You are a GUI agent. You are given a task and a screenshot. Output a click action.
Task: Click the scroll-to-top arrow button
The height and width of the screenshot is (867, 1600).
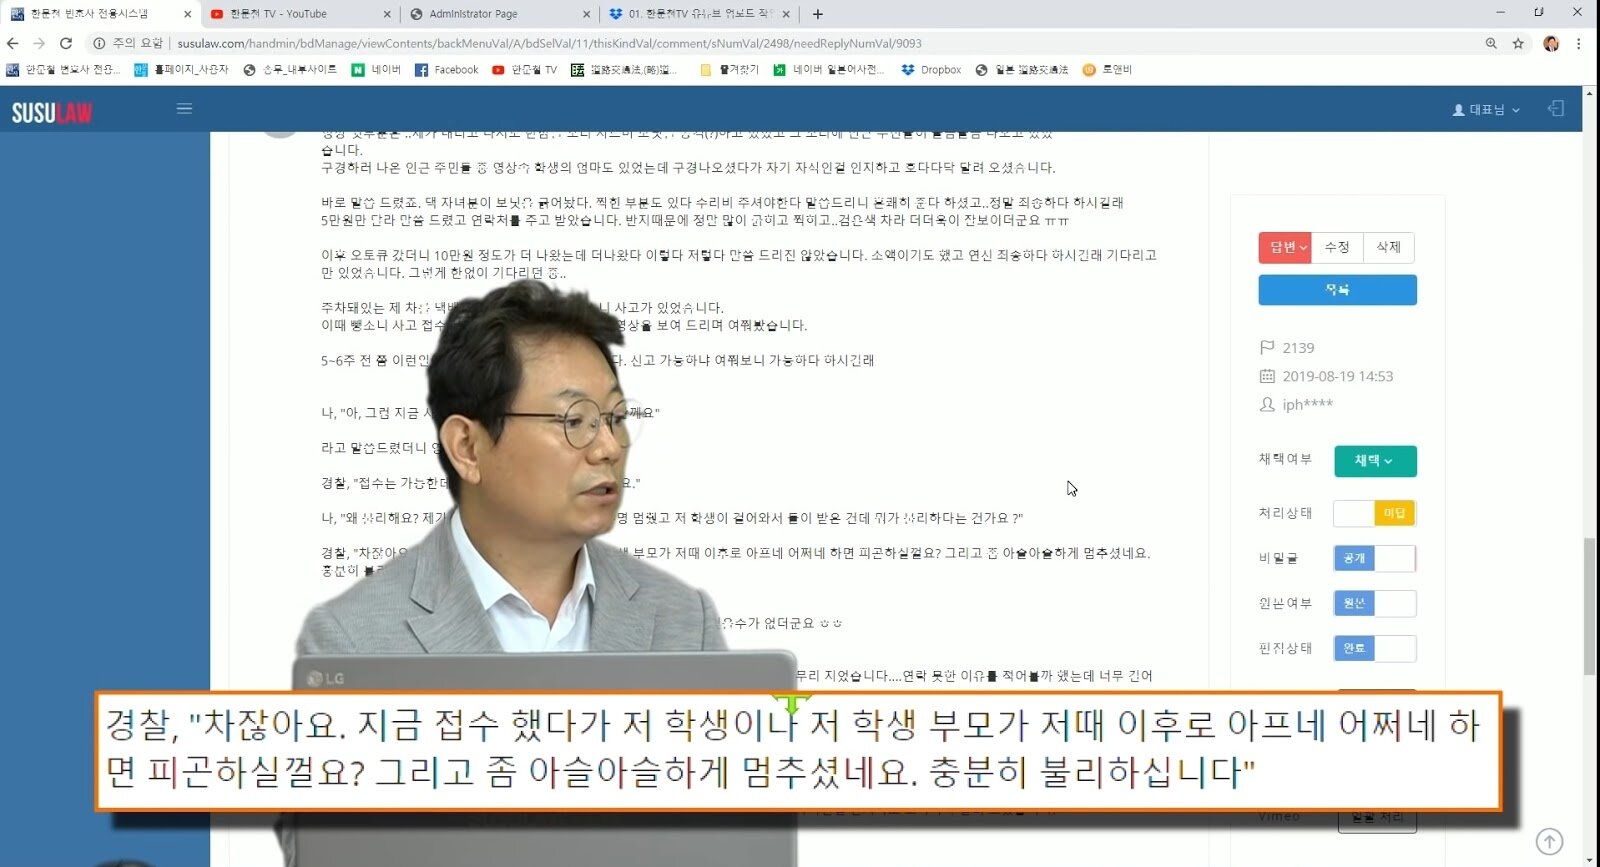[x=1549, y=842]
